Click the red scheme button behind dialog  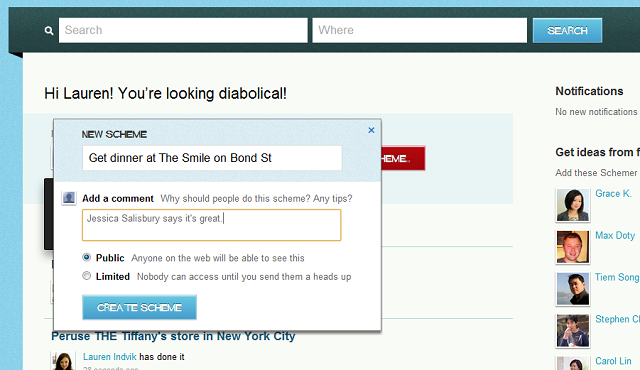(403, 158)
